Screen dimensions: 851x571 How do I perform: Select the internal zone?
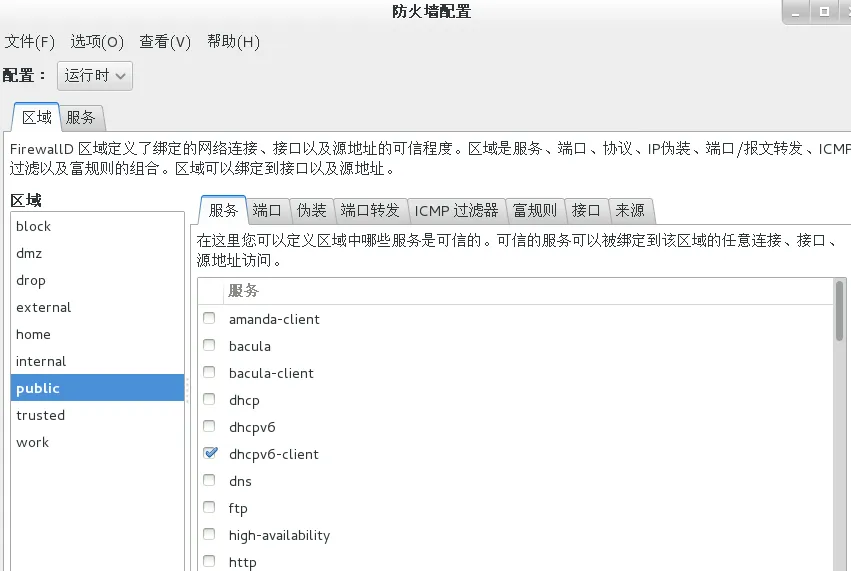(x=98, y=361)
